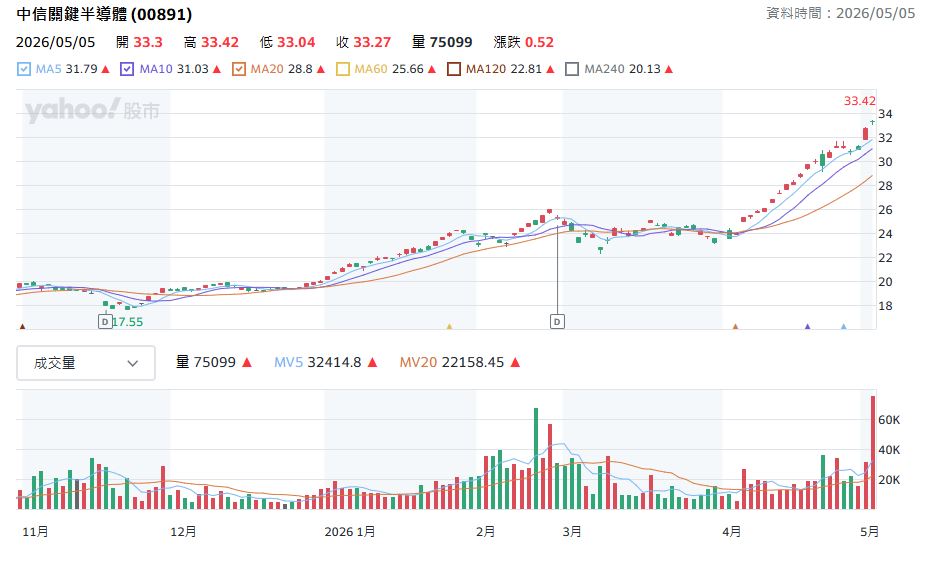Click the dark red triangle marker in November
This screenshot has width=932, height=575.
click(23, 326)
